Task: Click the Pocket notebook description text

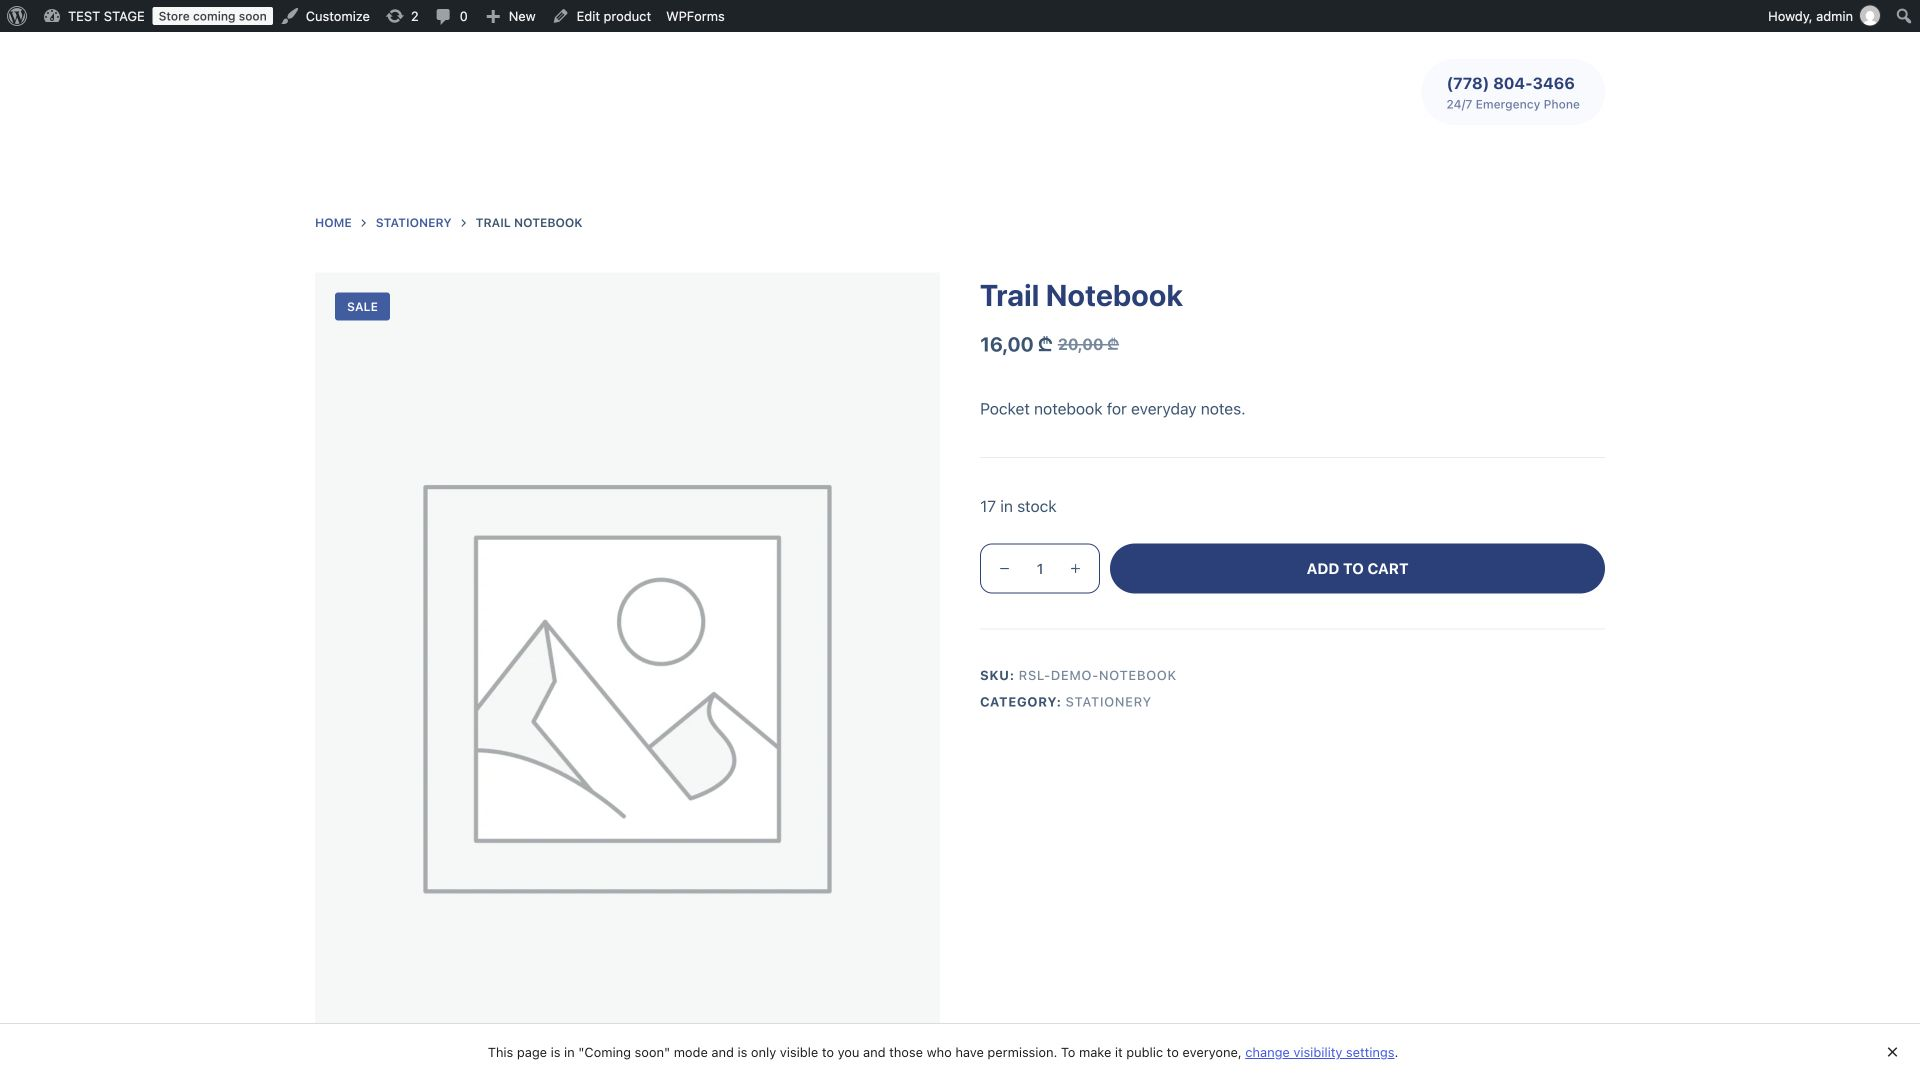Action: (1112, 409)
